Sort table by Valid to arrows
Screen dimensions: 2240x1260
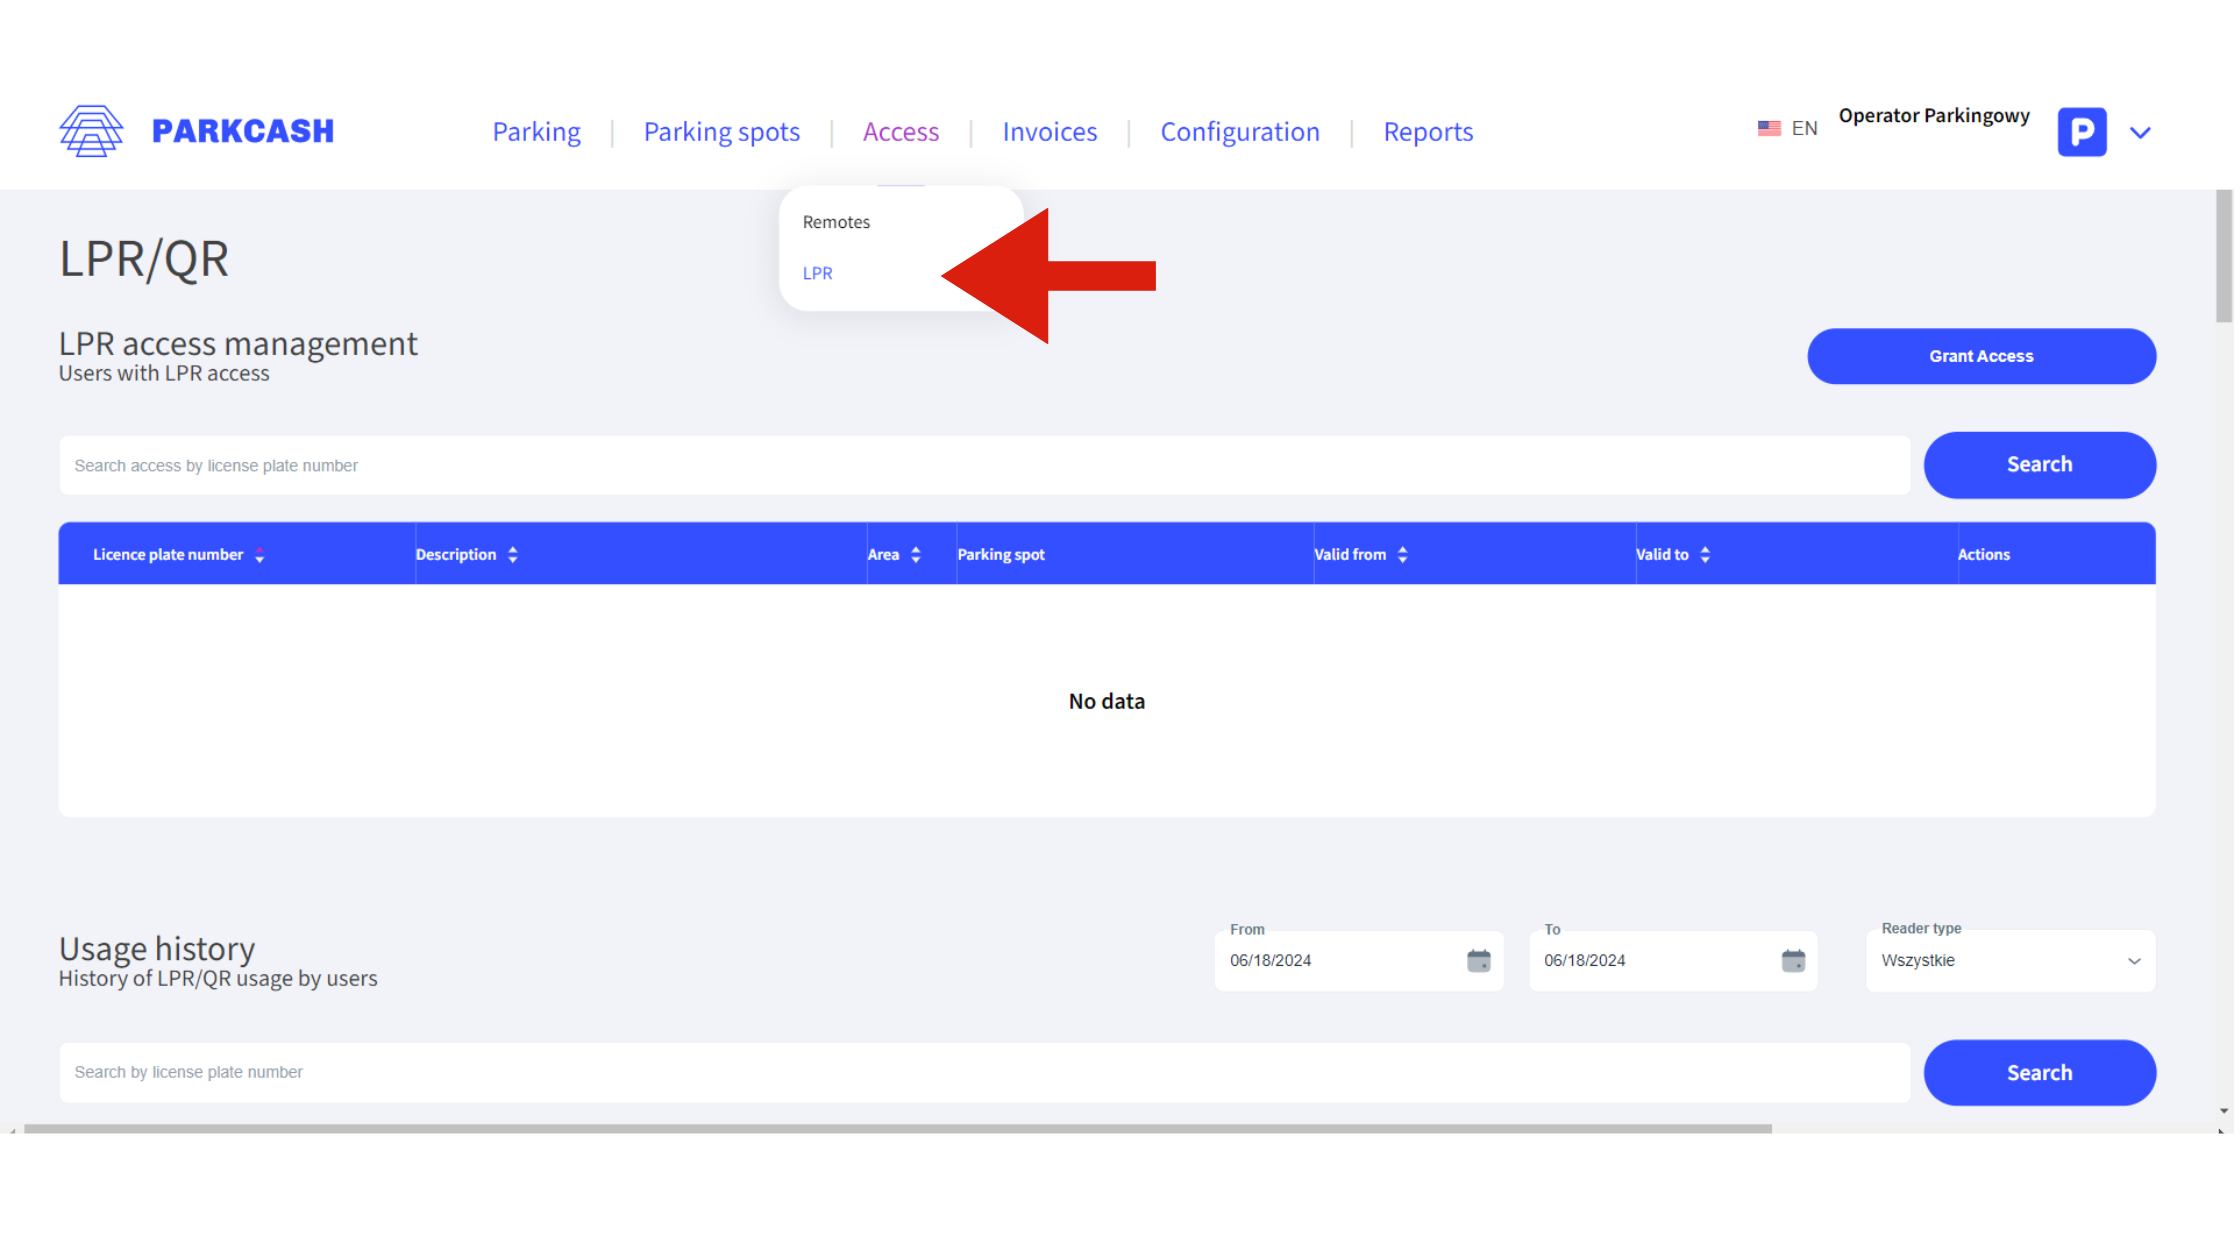coord(1704,555)
